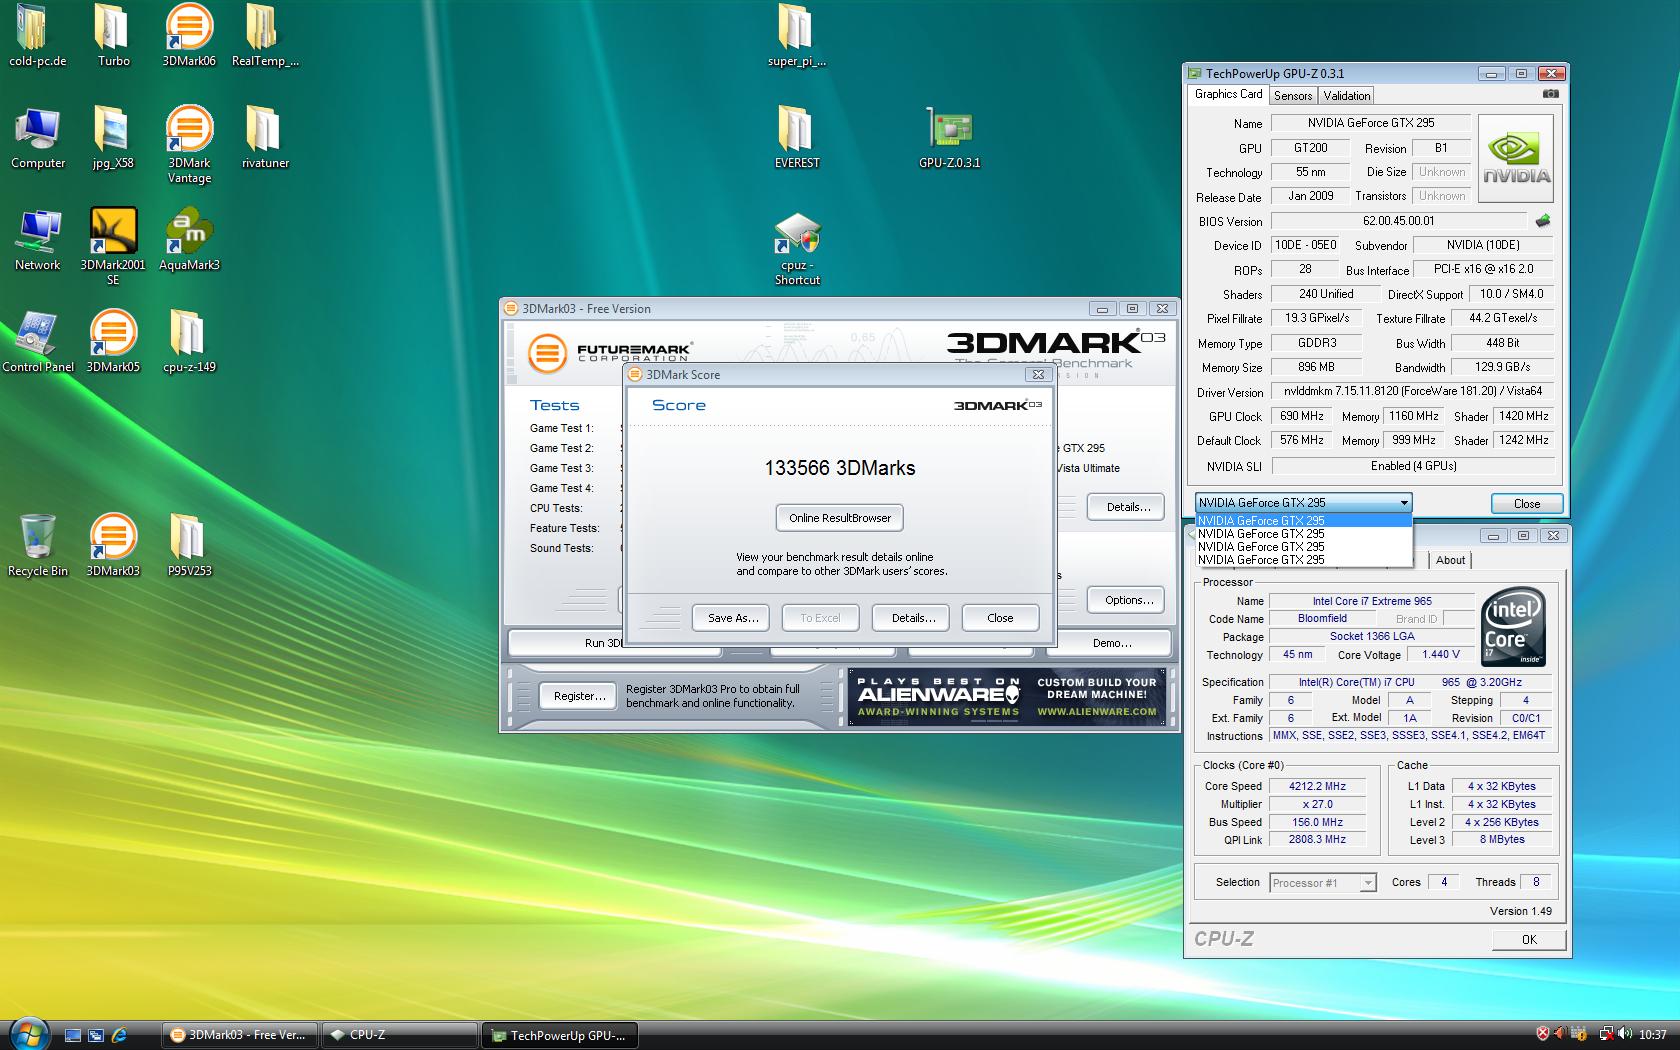Screen dimensions: 1680x1050
Task: Click OK button in CPU-Z
Action: [x=1529, y=940]
